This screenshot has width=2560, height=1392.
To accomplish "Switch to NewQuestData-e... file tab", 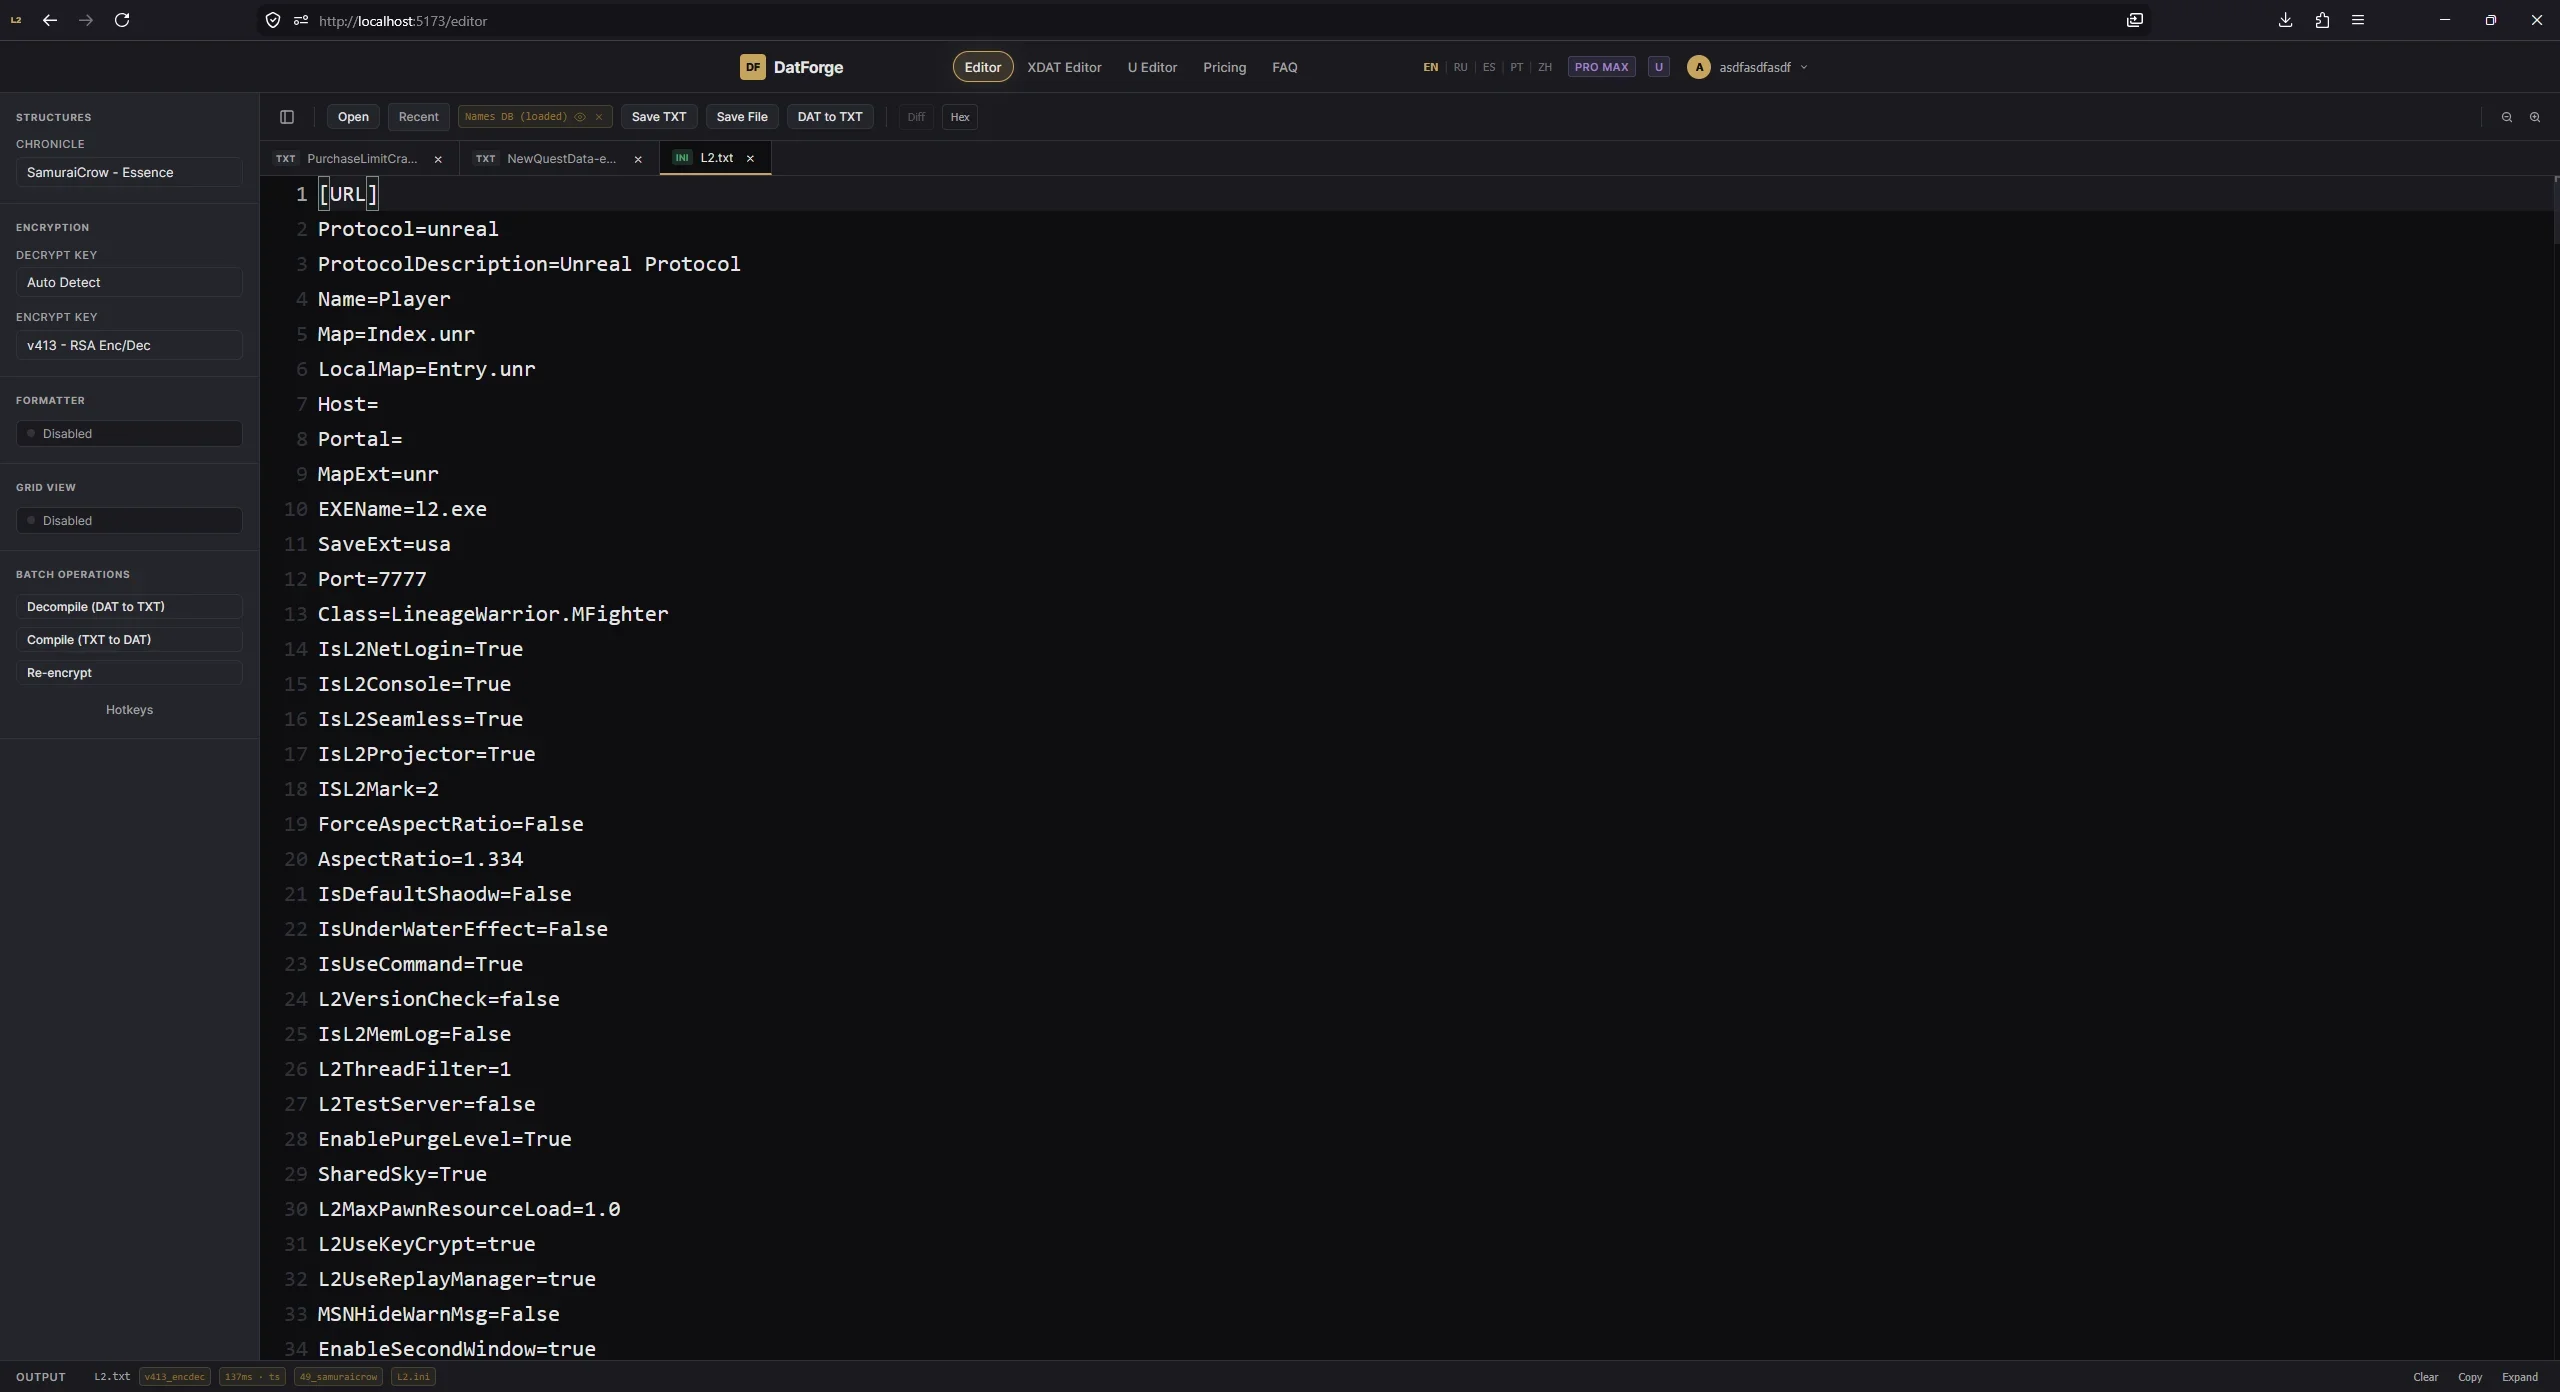I will 560,159.
